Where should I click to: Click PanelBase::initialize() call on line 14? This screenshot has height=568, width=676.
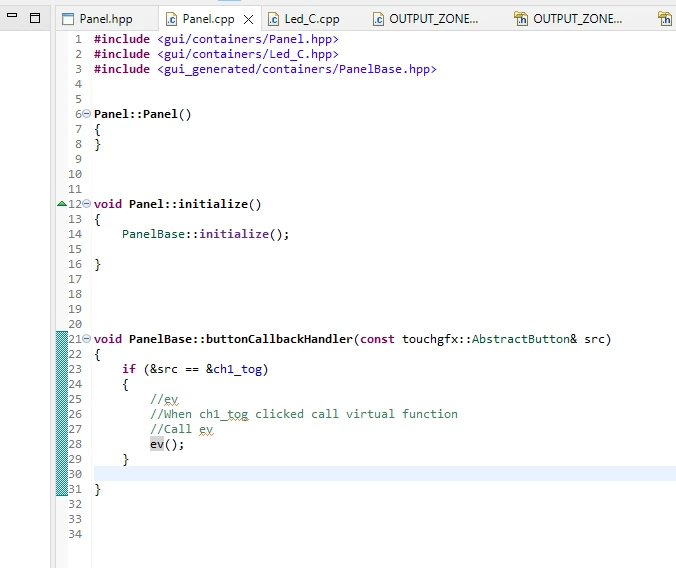(206, 234)
